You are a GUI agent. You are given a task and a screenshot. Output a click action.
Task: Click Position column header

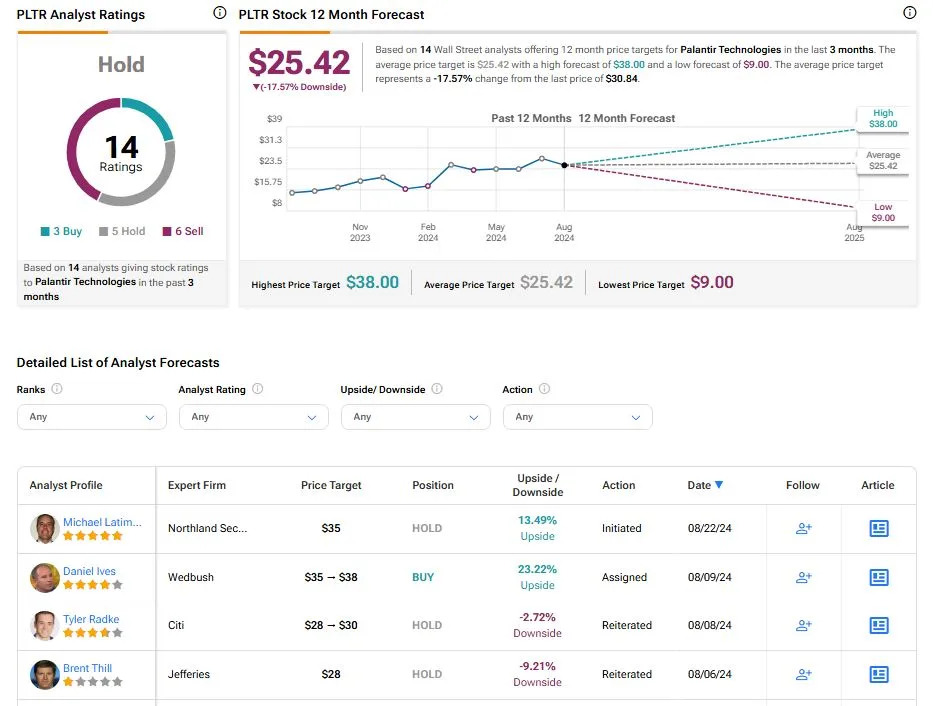[x=433, y=485]
